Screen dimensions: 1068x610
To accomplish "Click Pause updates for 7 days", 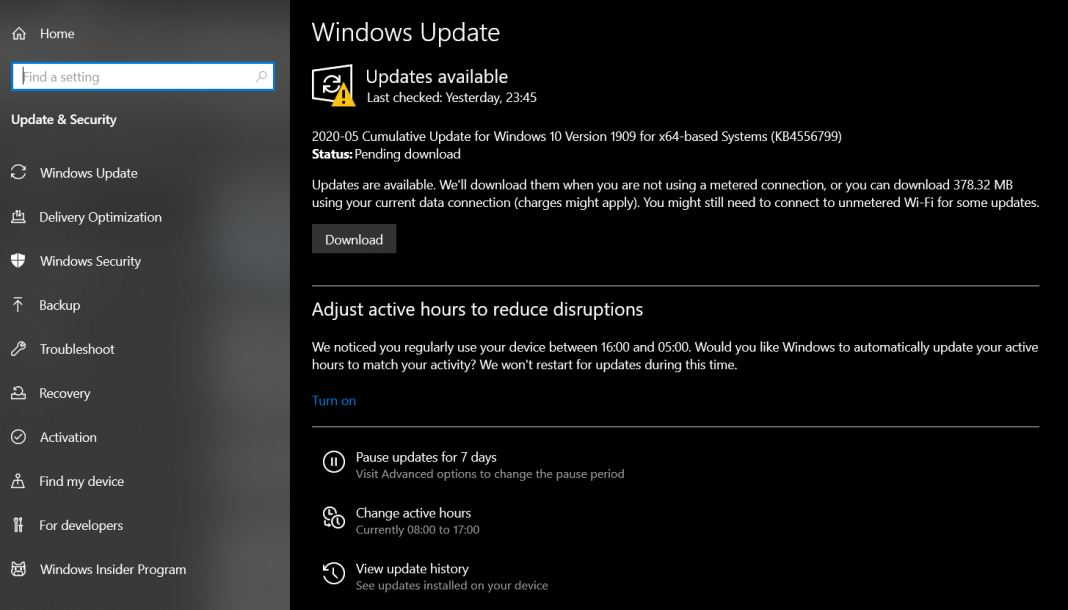I will (425, 456).
